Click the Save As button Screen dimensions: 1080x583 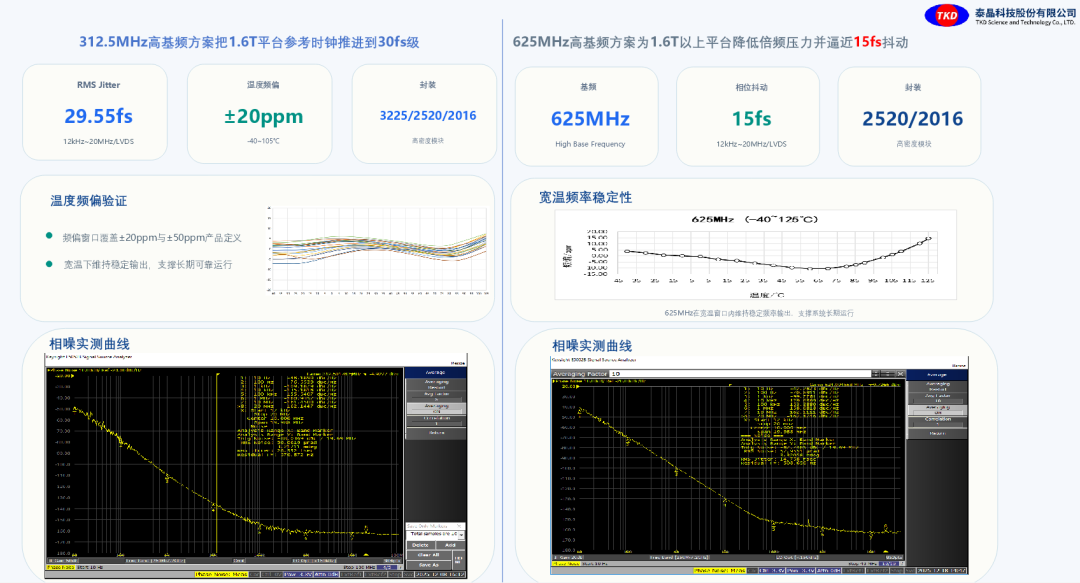click(x=428, y=565)
